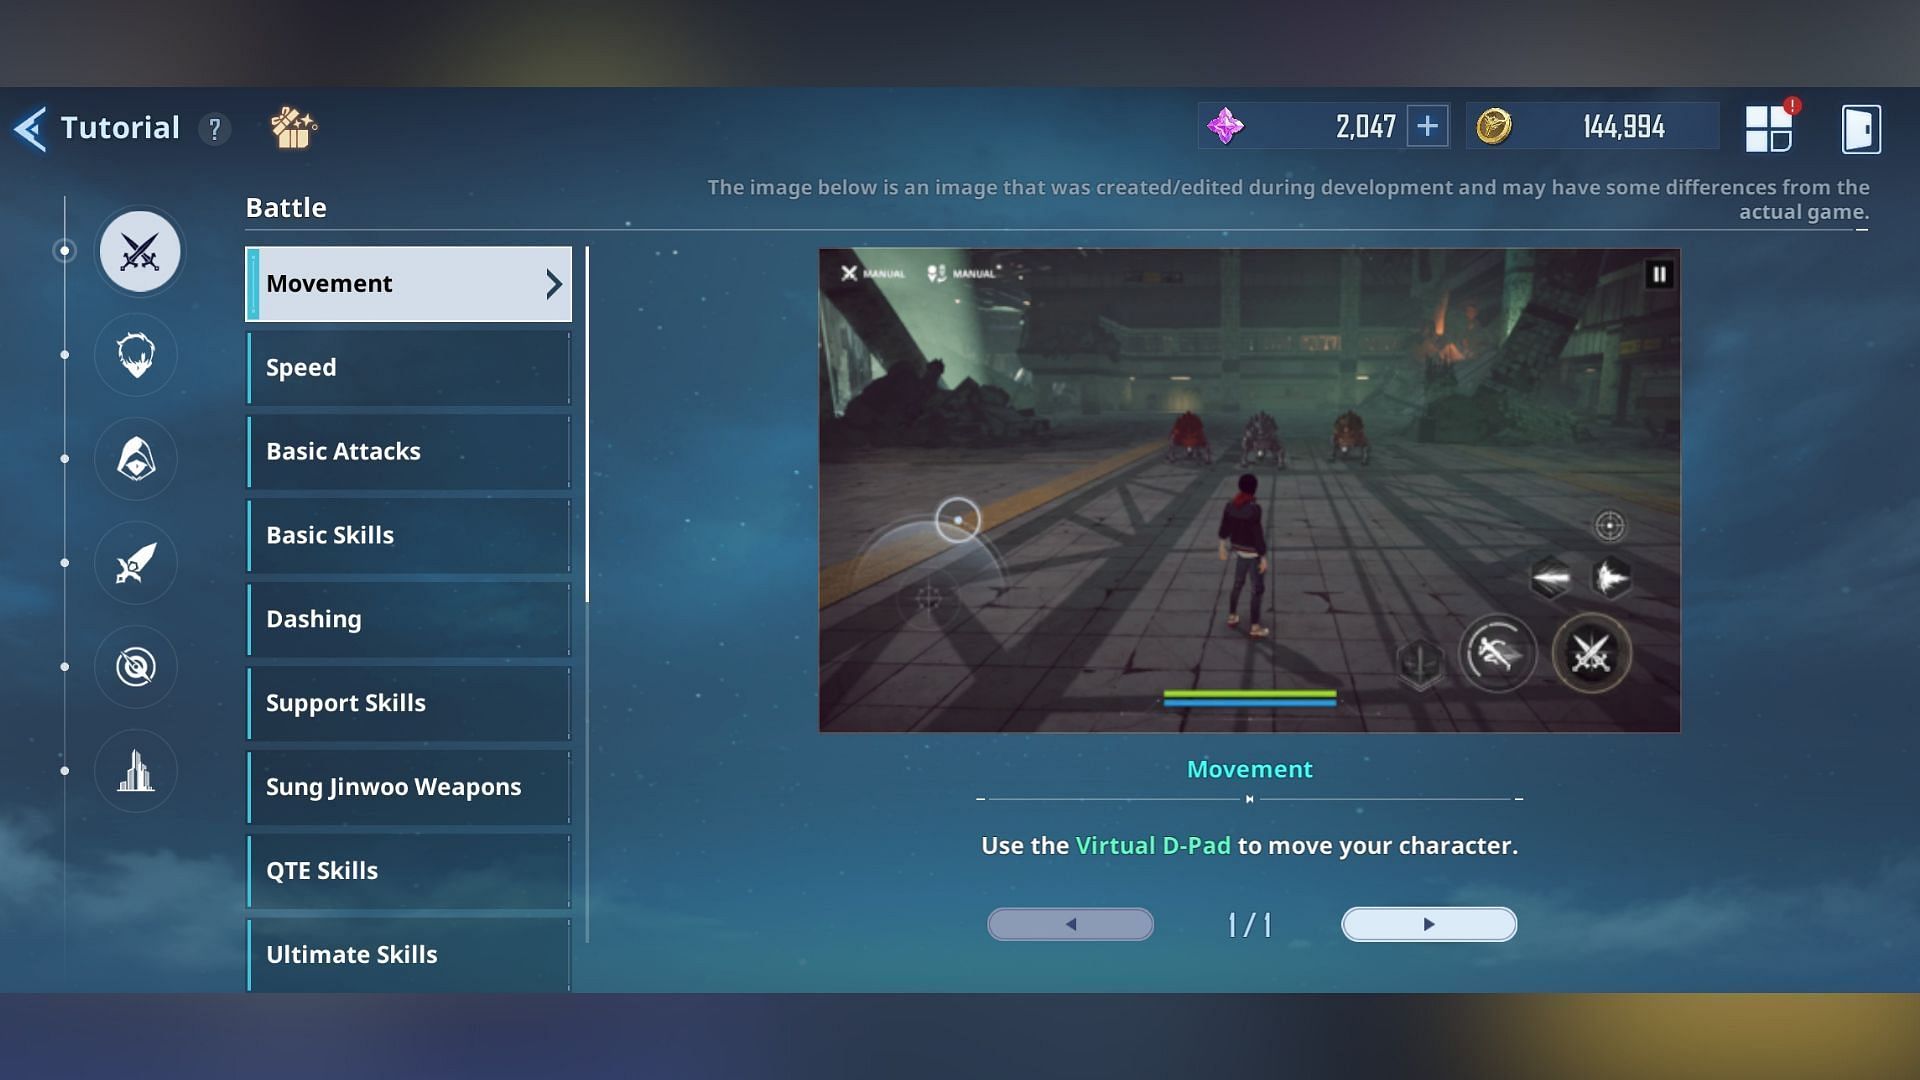This screenshot has height=1080, width=1920.
Task: Click the crossed swords Battle icon
Action: coord(138,251)
